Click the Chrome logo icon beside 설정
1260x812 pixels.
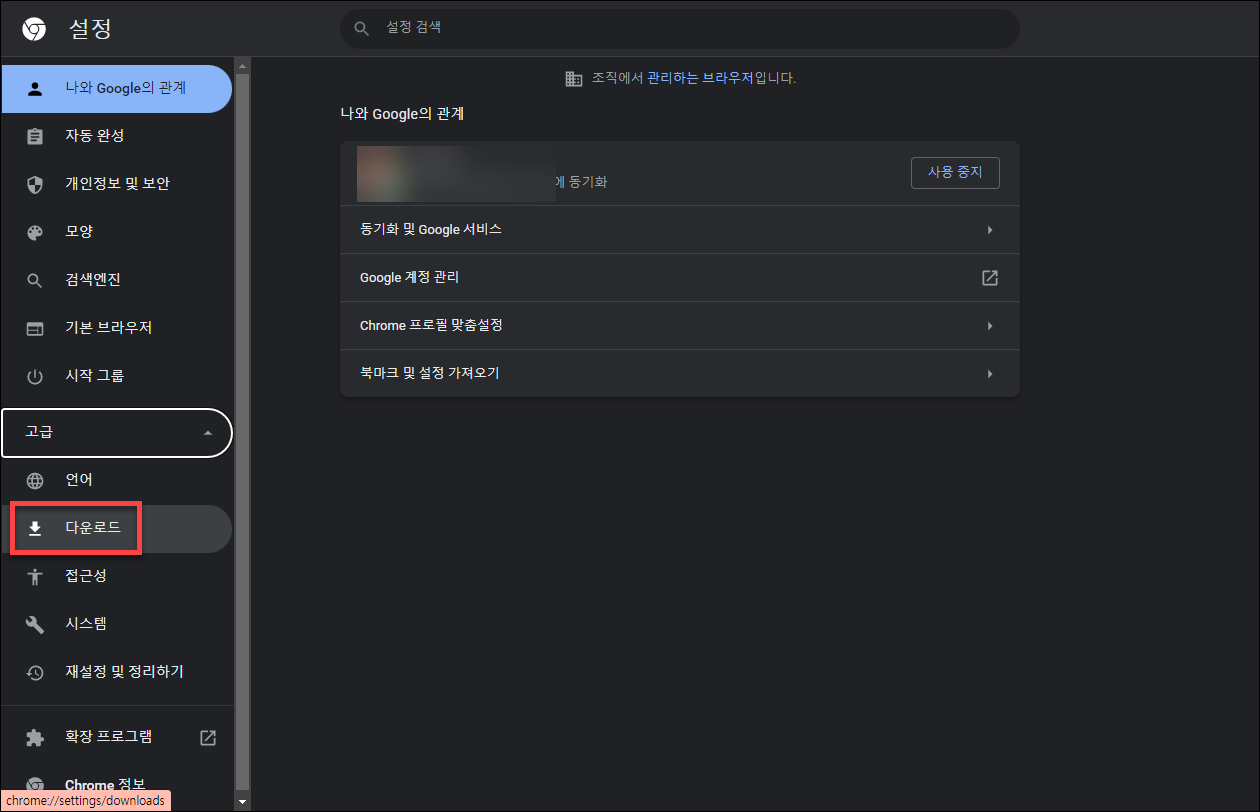35,29
